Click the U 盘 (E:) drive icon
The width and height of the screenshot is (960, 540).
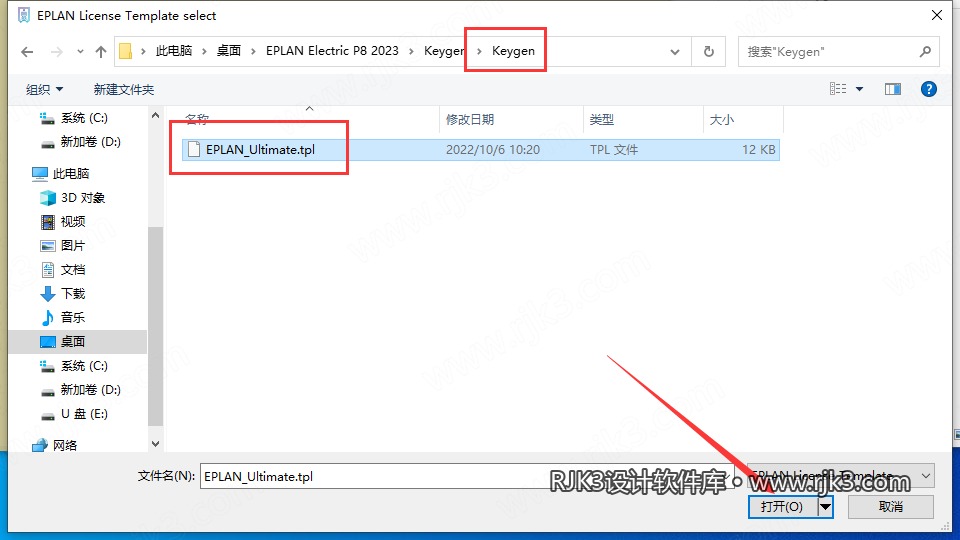pyautogui.click(x=48, y=416)
